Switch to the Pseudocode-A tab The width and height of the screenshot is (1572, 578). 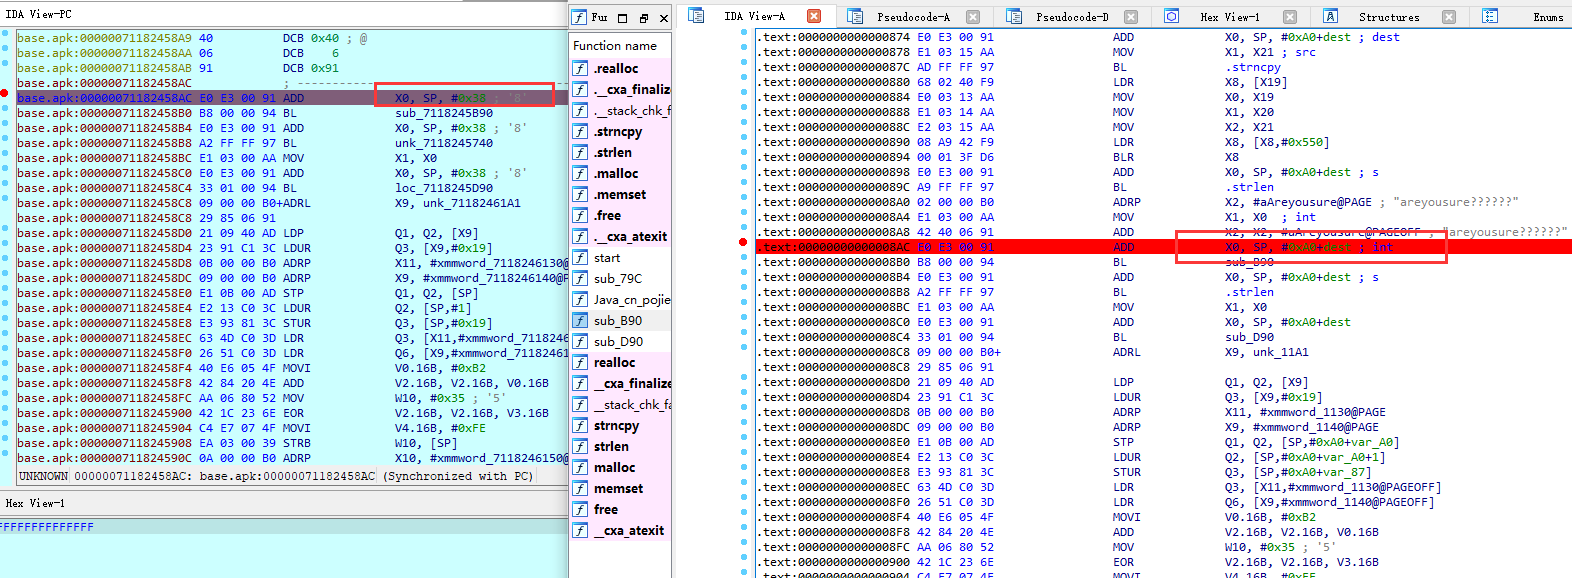pyautogui.click(x=913, y=17)
